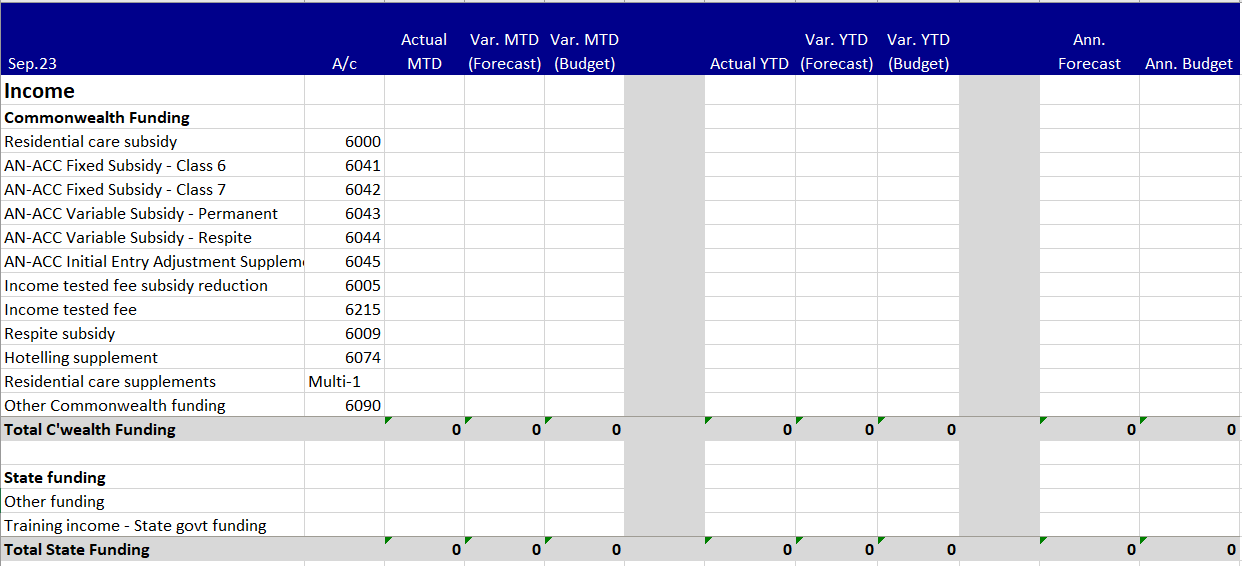1242x566 pixels.
Task: Select the 'Total C'wealth Funding' cell
Action: (152, 429)
